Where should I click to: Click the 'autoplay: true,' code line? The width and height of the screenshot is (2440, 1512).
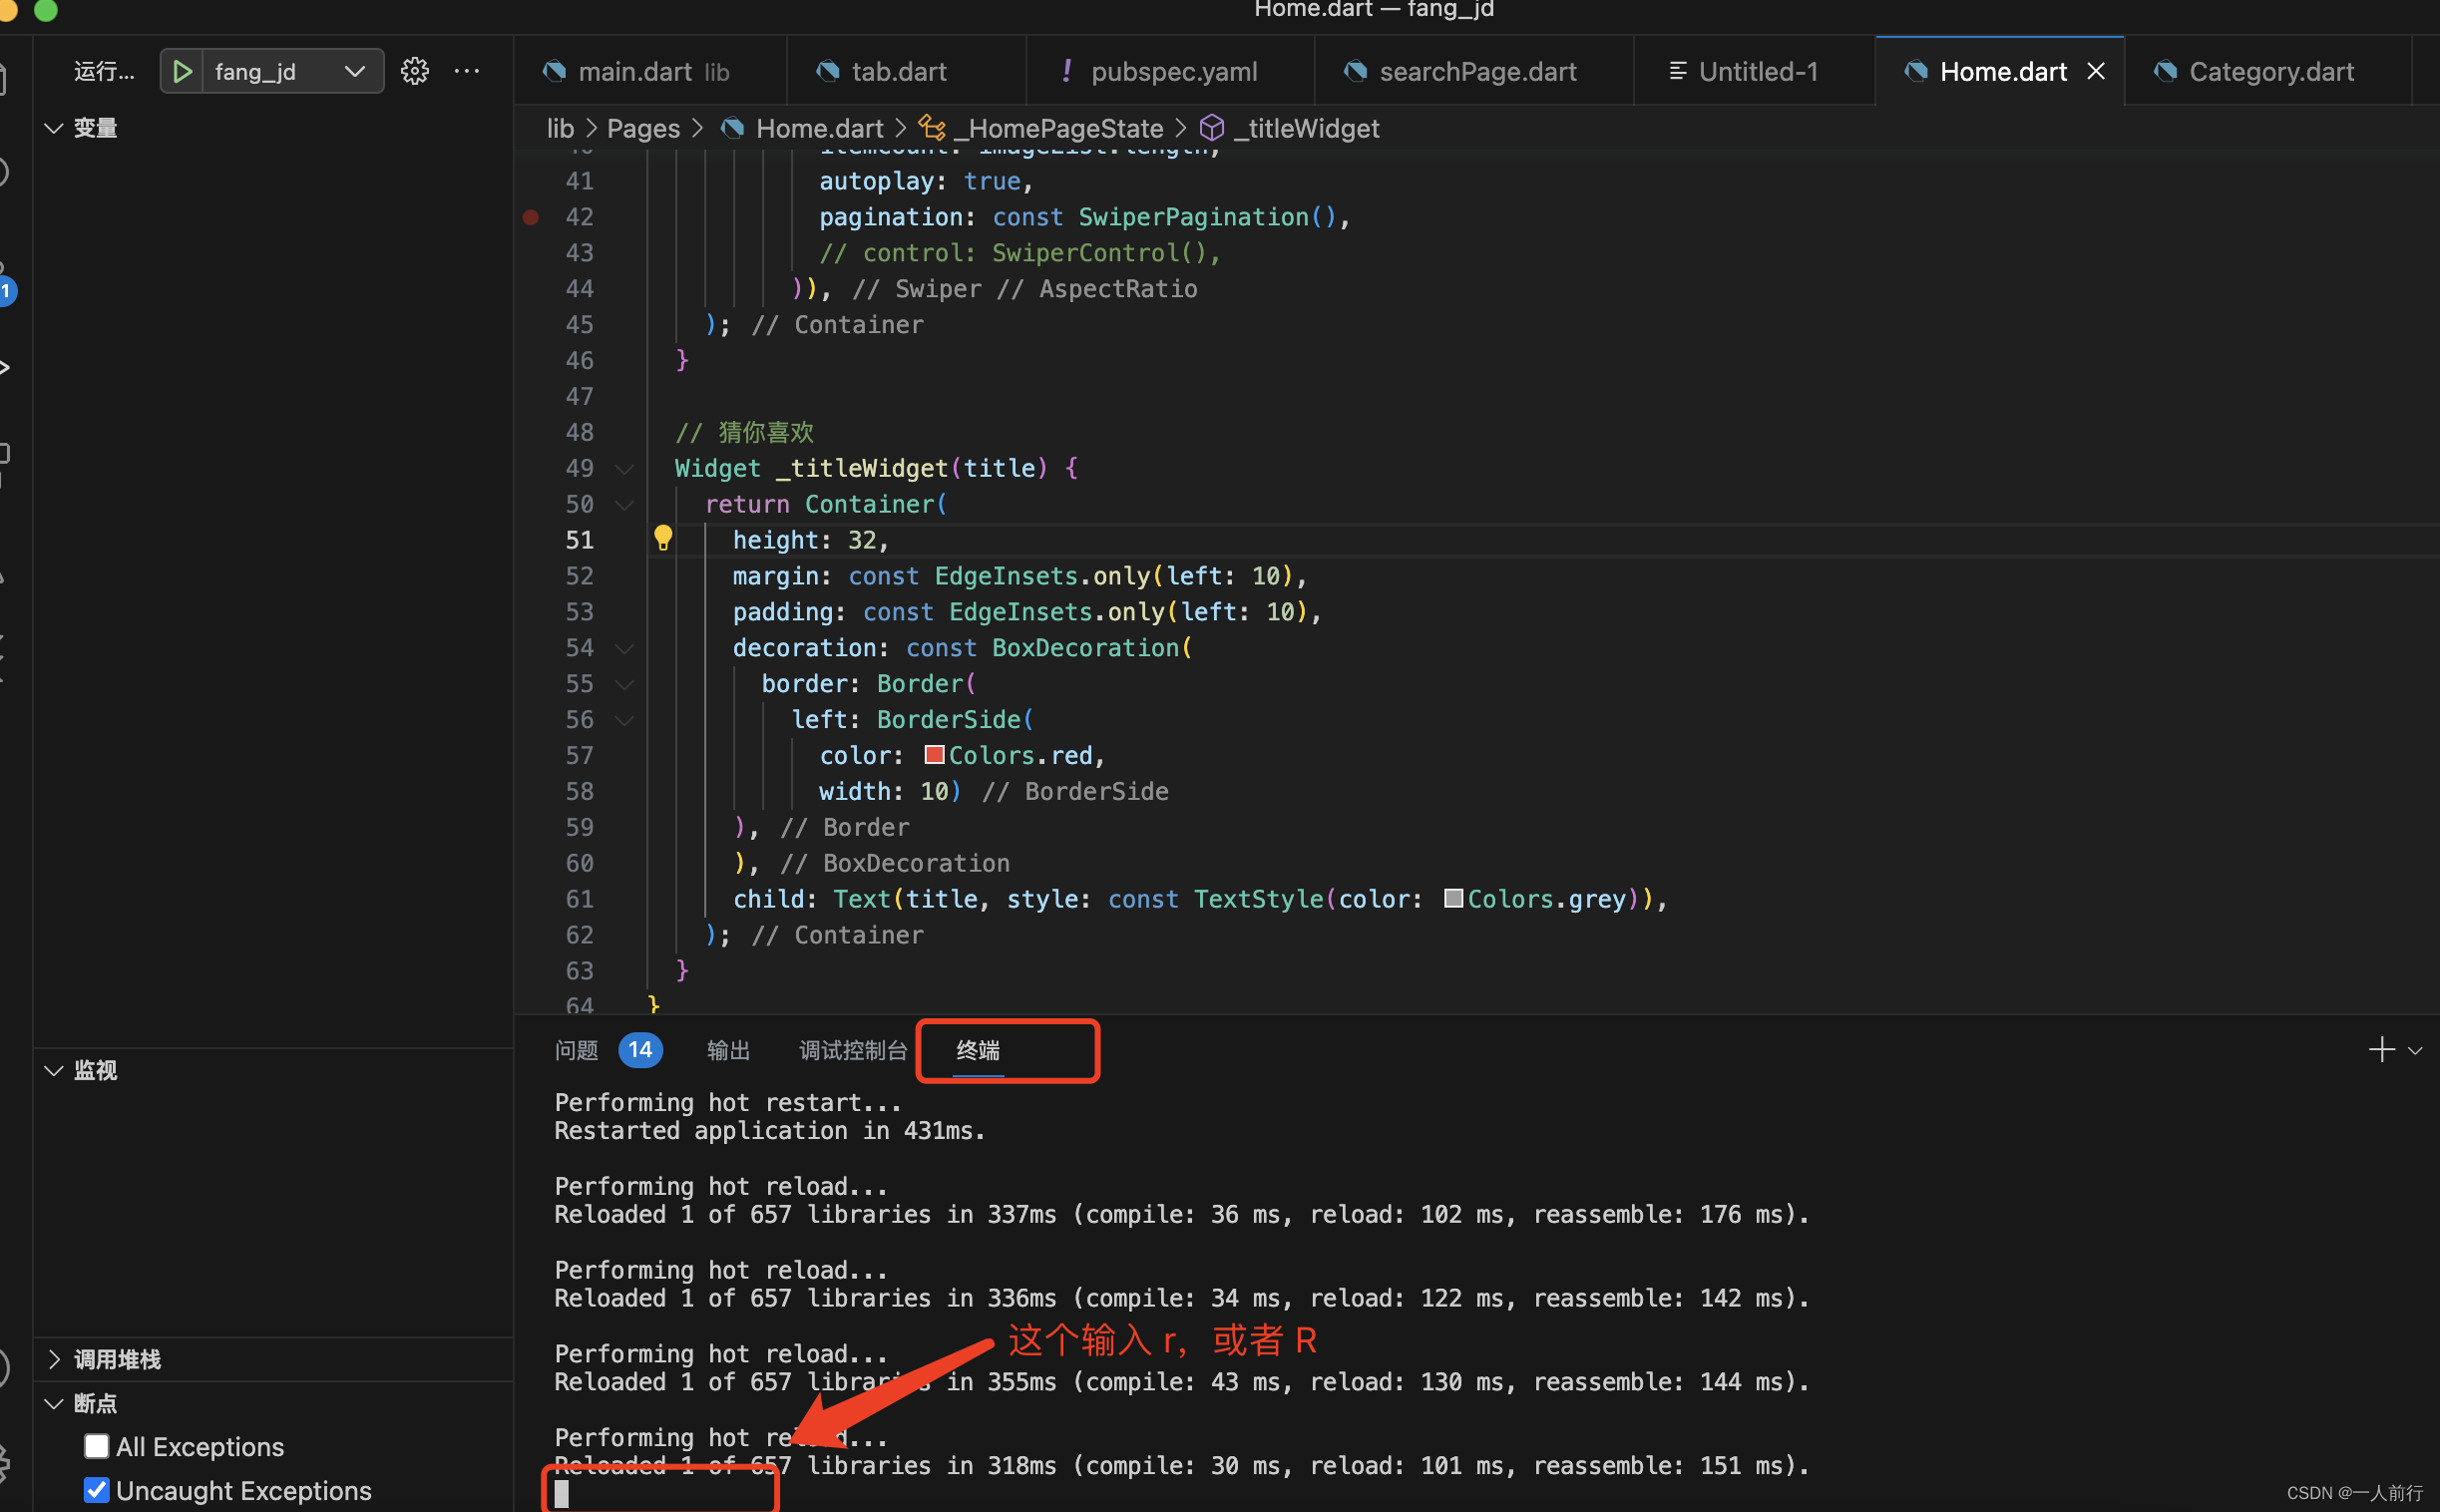[925, 181]
